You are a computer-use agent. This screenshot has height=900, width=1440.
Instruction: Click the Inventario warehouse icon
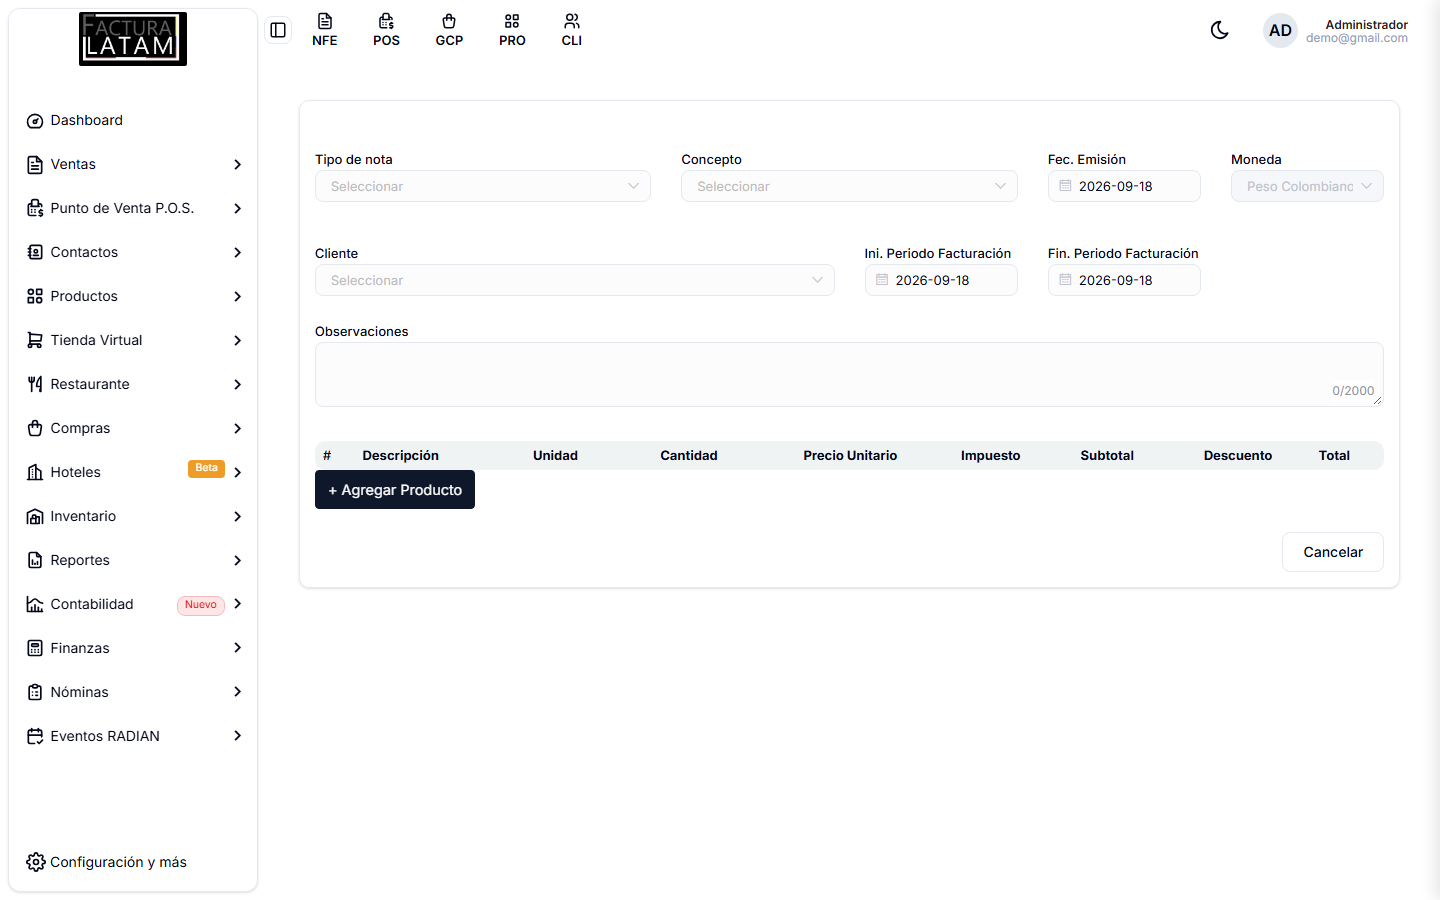click(35, 516)
